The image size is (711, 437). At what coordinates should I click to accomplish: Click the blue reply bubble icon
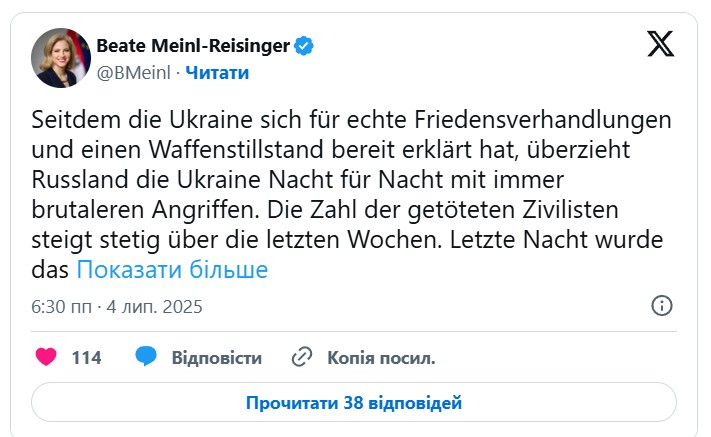pyautogui.click(x=146, y=357)
